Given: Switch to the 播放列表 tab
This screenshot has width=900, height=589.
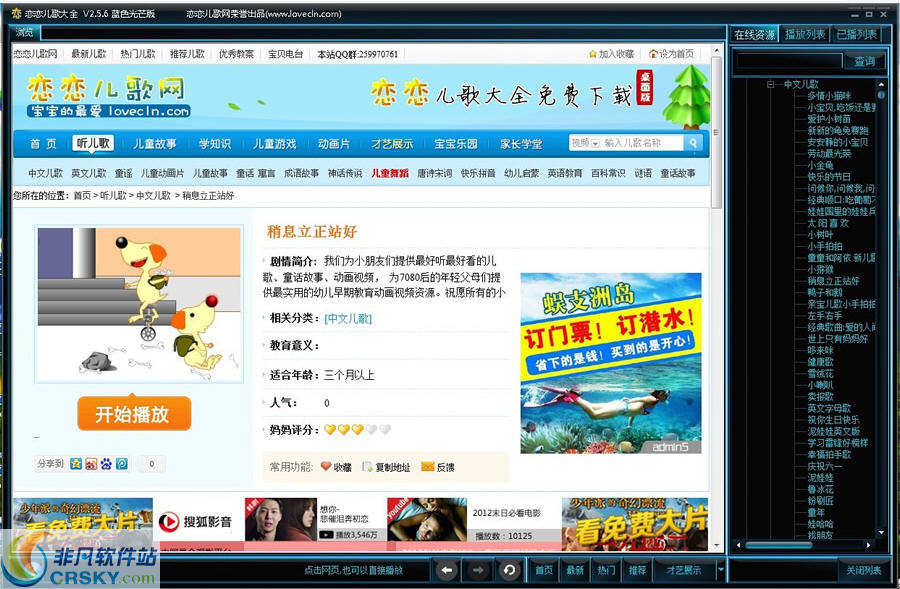Looking at the screenshot, I should click(805, 34).
